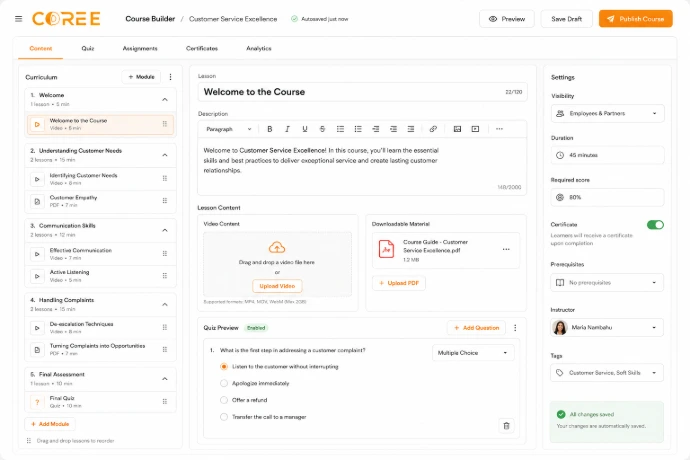Select answer Offer a refund
This screenshot has width=690, height=460.
point(224,400)
